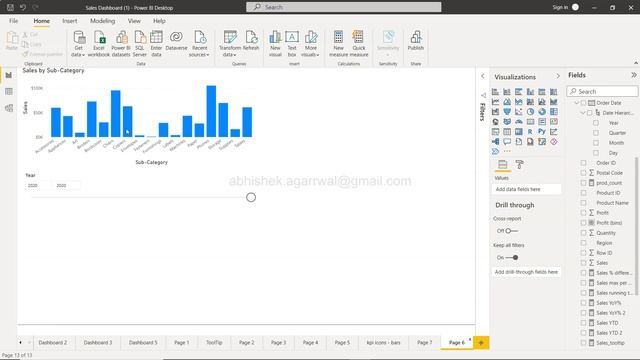Save the report using the title bar icon

[x=11, y=7]
